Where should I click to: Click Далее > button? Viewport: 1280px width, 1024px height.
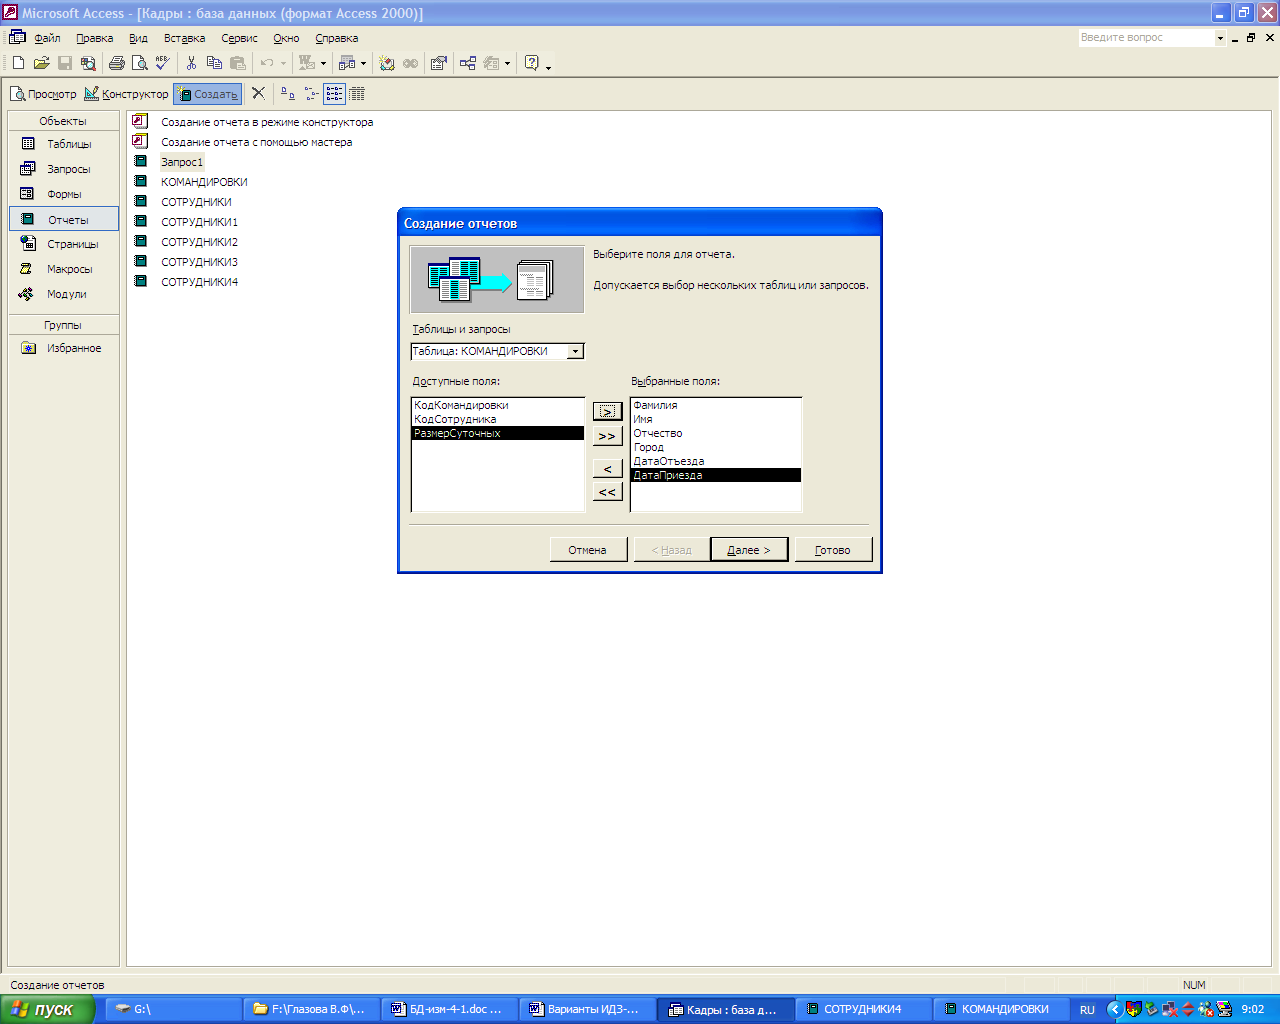tap(749, 550)
